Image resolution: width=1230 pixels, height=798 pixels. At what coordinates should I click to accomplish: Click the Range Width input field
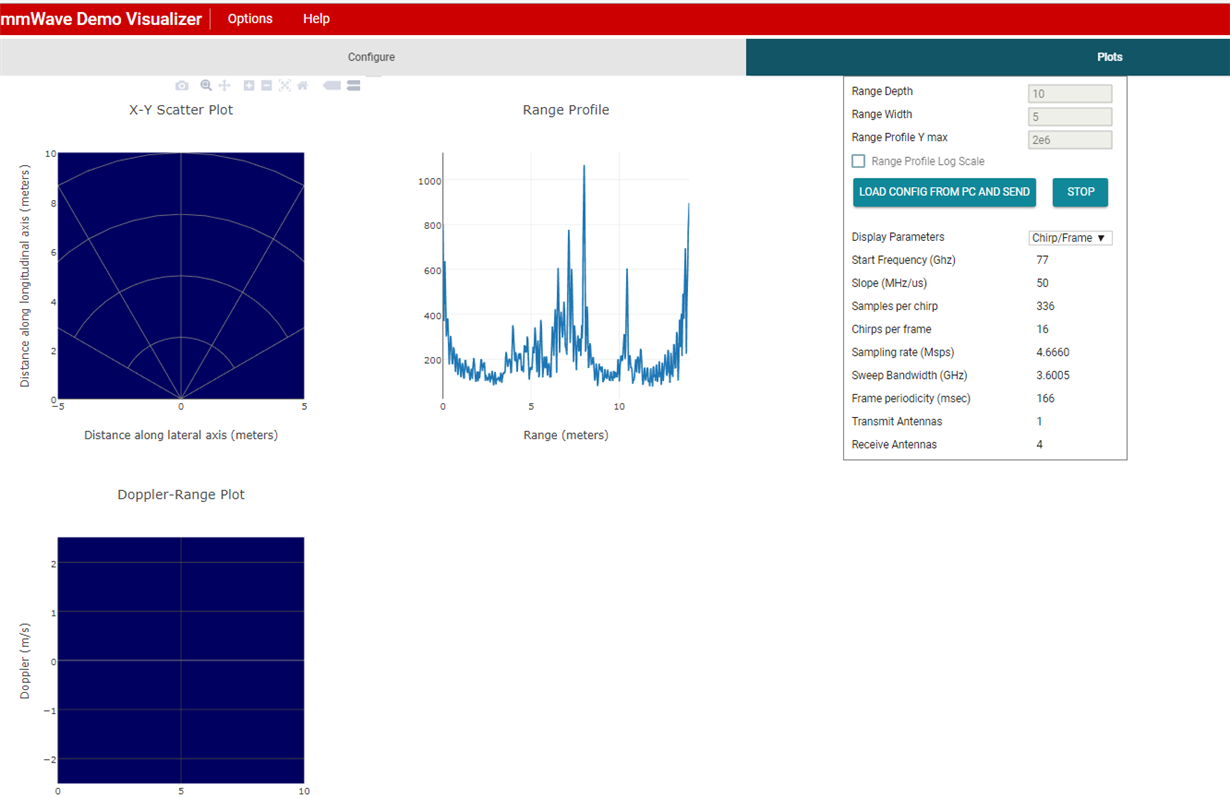(1070, 117)
